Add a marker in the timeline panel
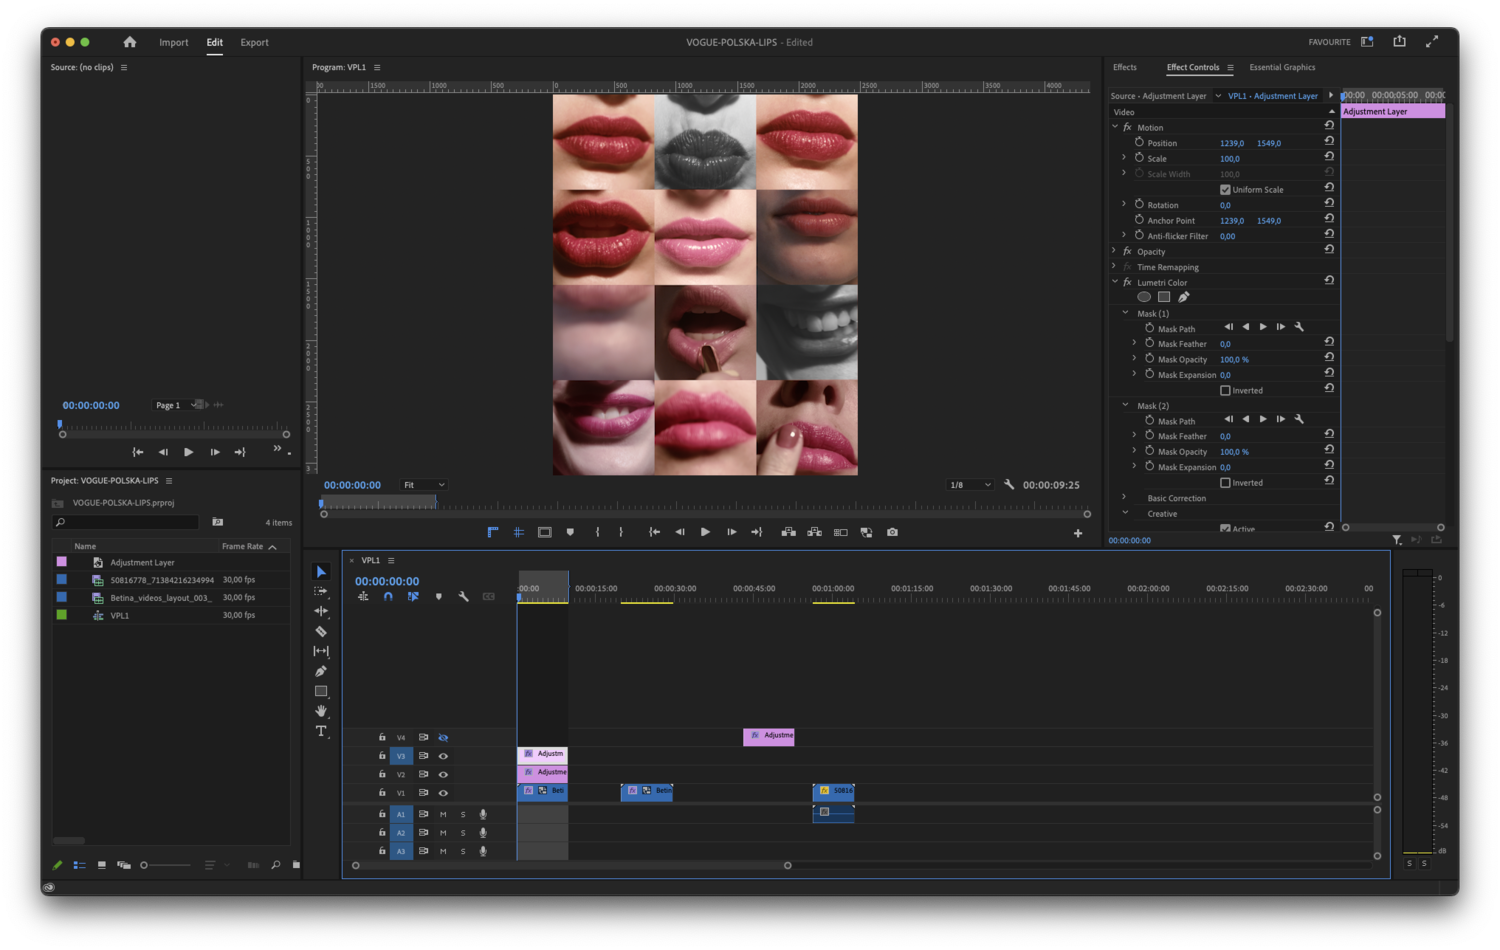1500x950 pixels. (x=439, y=597)
